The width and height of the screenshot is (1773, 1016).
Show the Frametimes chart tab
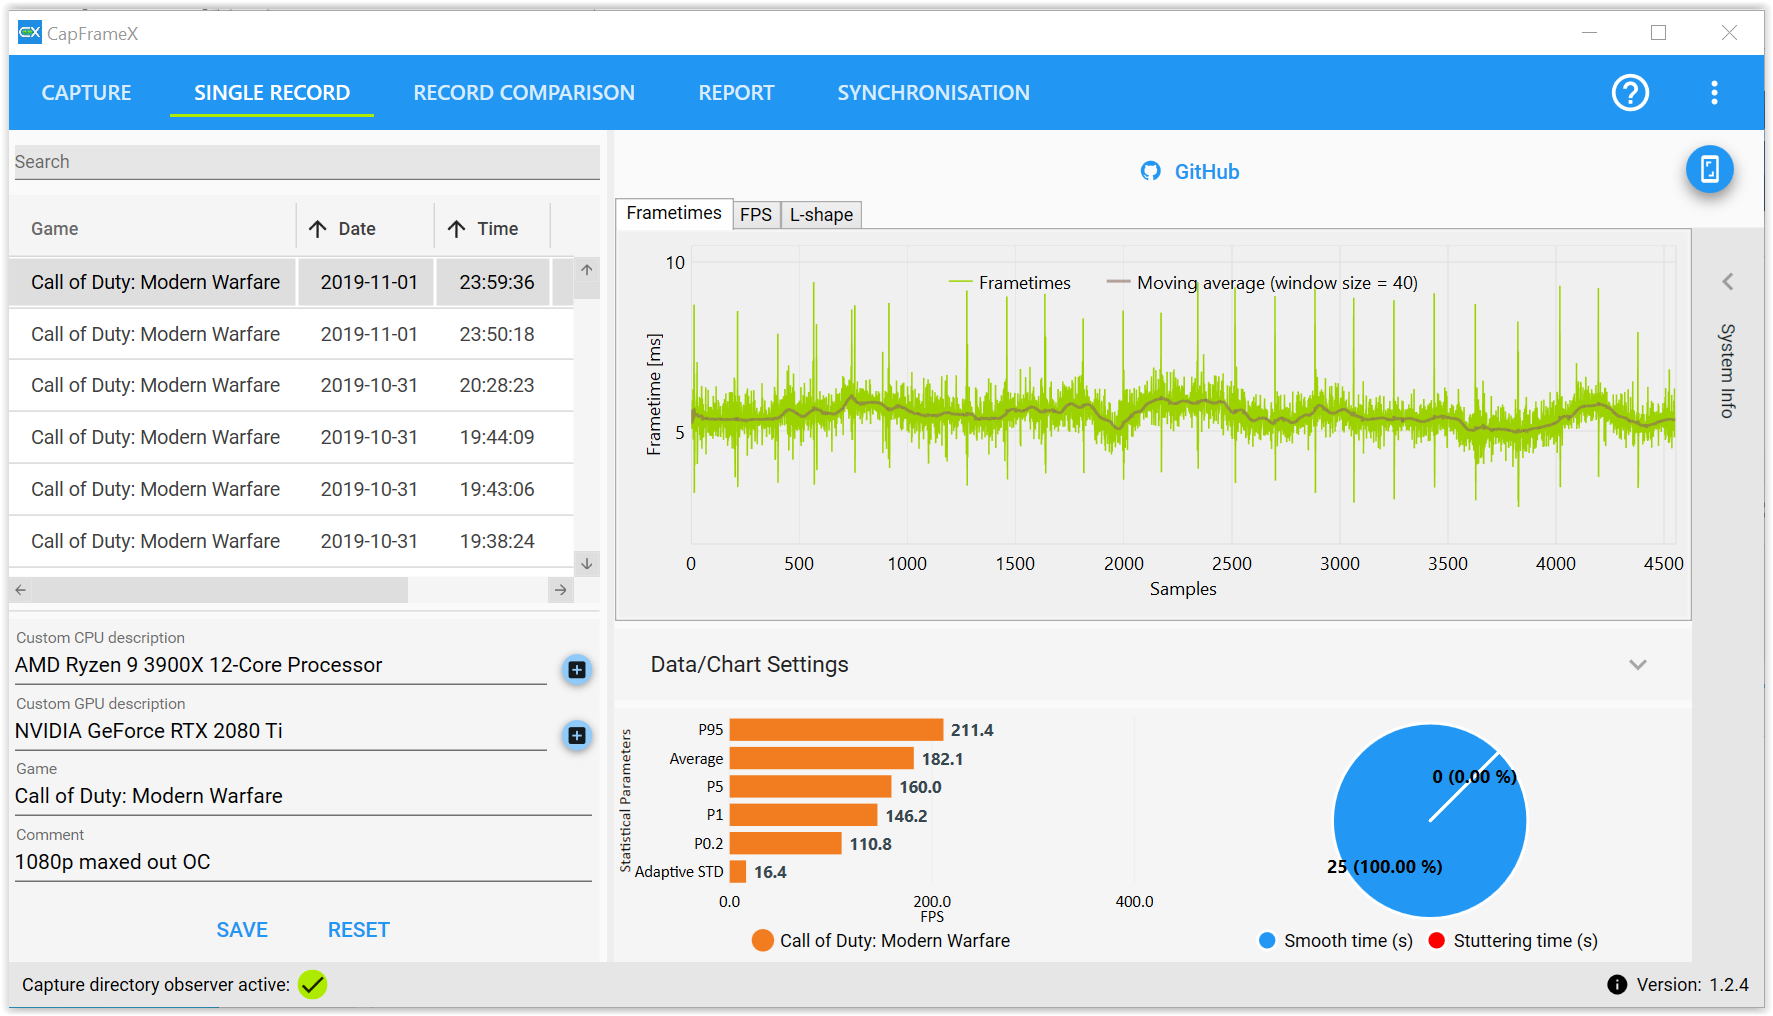(x=674, y=213)
